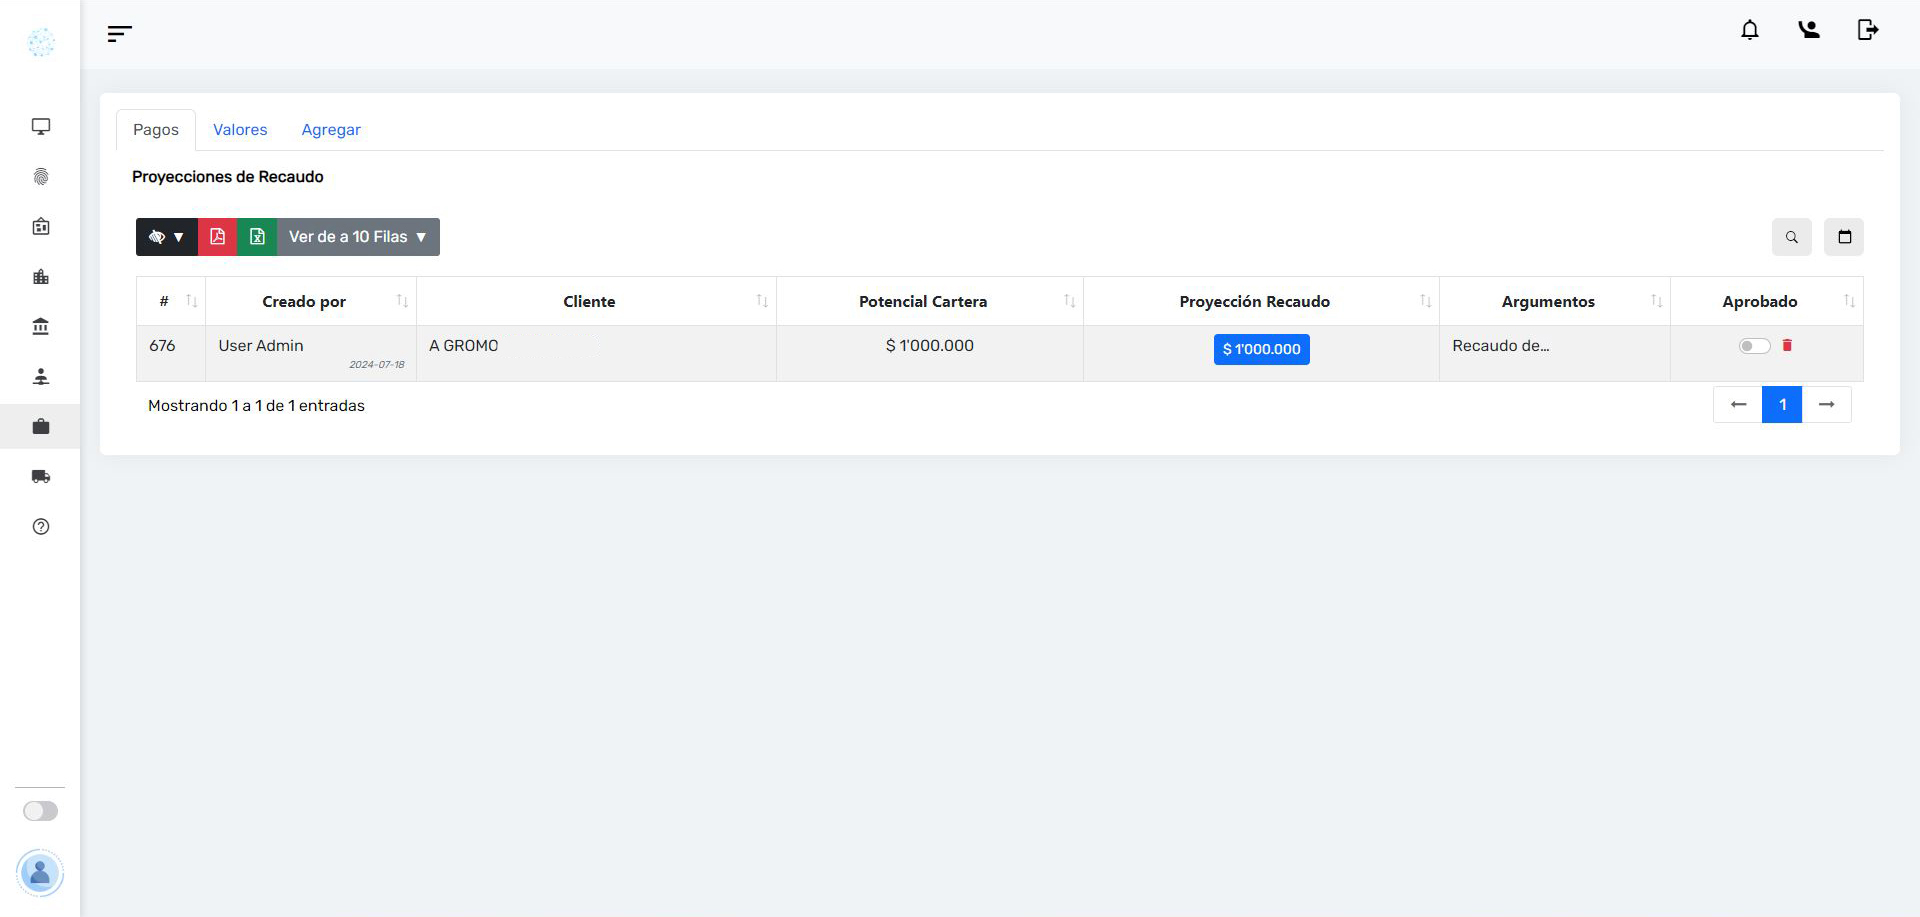This screenshot has height=917, width=1920.
Task: Open the calendar date filter
Action: [x=1844, y=237]
